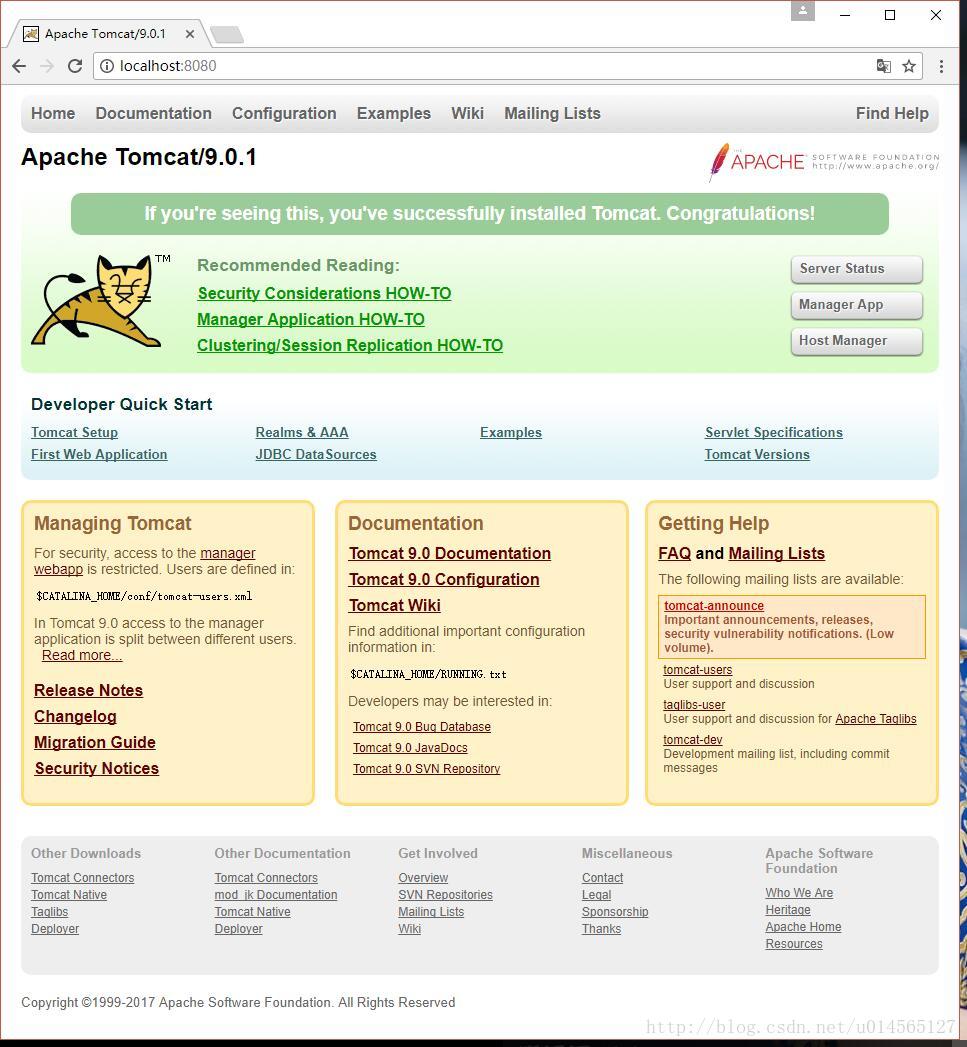Open the FAQ link in Getting Help
Image resolution: width=967 pixels, height=1047 pixels.
click(x=674, y=554)
